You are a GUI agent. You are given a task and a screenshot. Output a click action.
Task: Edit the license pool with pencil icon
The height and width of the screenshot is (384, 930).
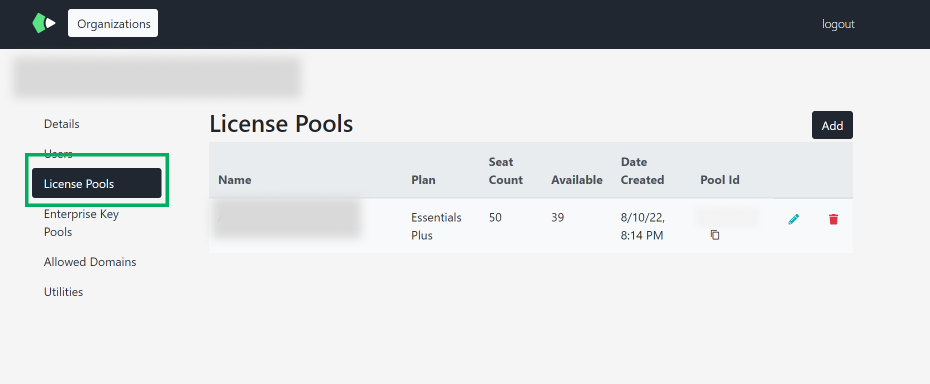(x=794, y=220)
